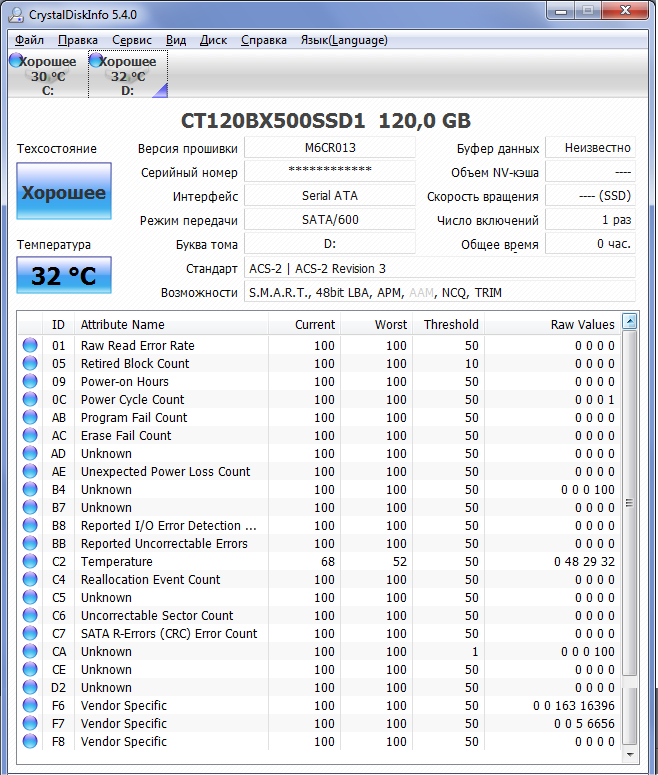
Task: Click status orb for Reported I/O Error Detection
Action: 30,525
